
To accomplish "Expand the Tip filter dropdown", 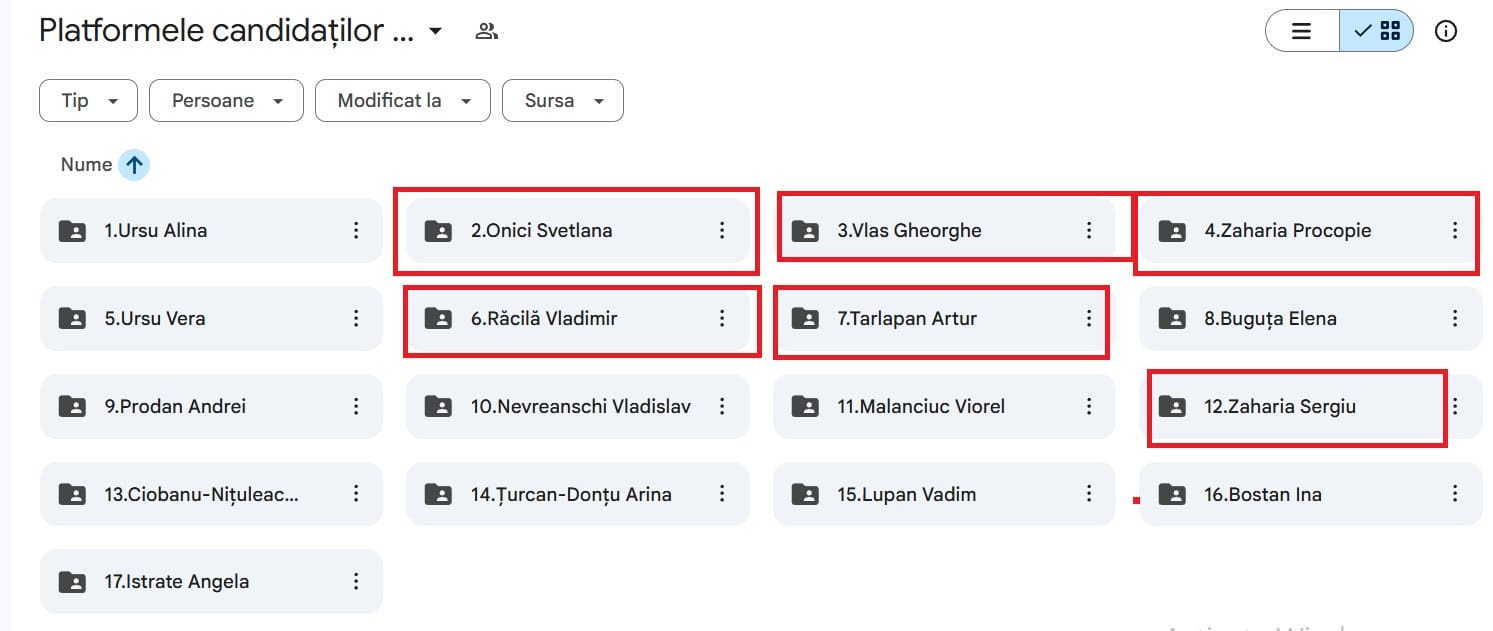I will pos(88,101).
